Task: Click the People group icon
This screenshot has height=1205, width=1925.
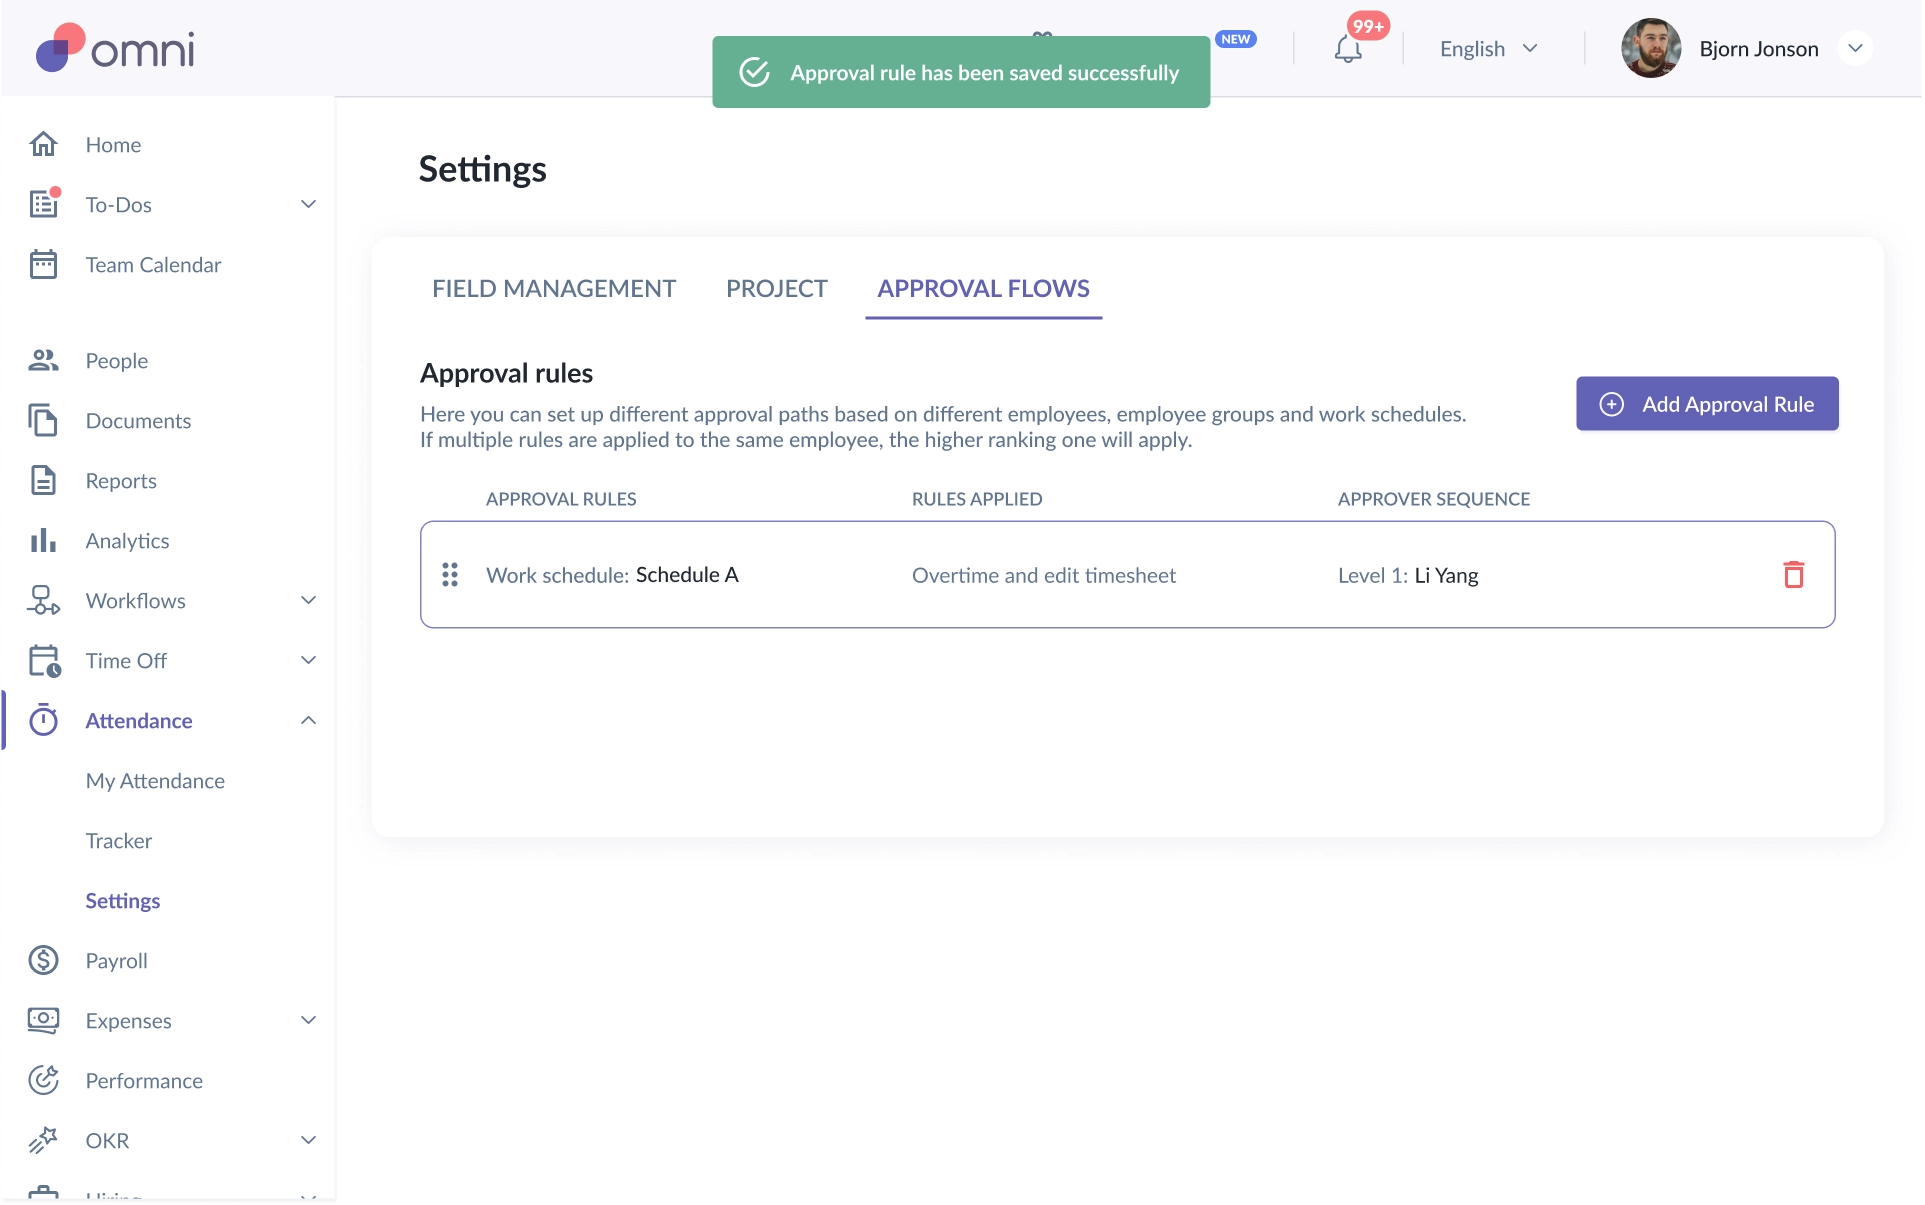Action: coord(43,360)
